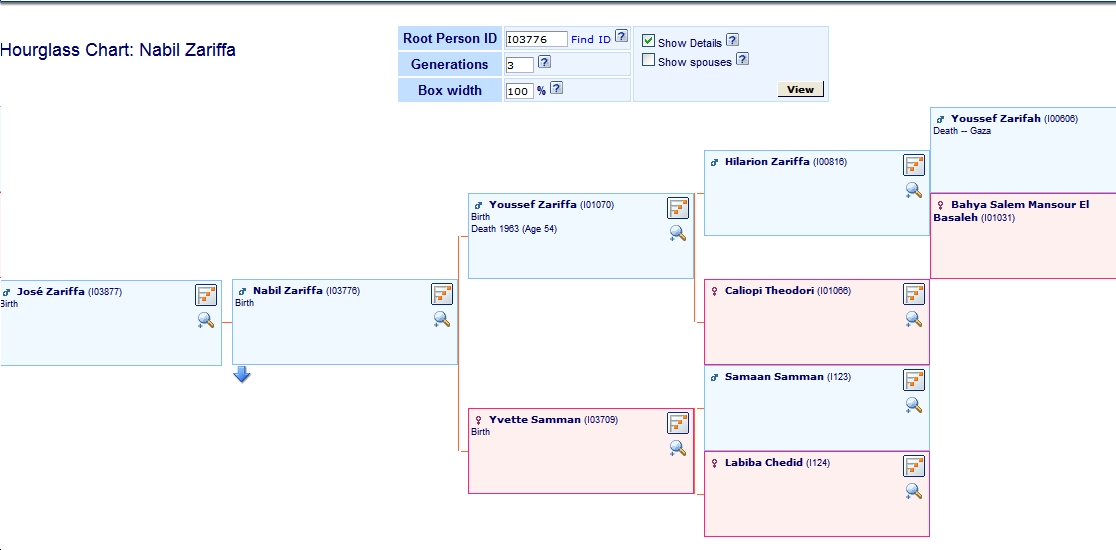This screenshot has height=550, width=1116.
Task: Click the Box width percentage field
Action: point(519,91)
